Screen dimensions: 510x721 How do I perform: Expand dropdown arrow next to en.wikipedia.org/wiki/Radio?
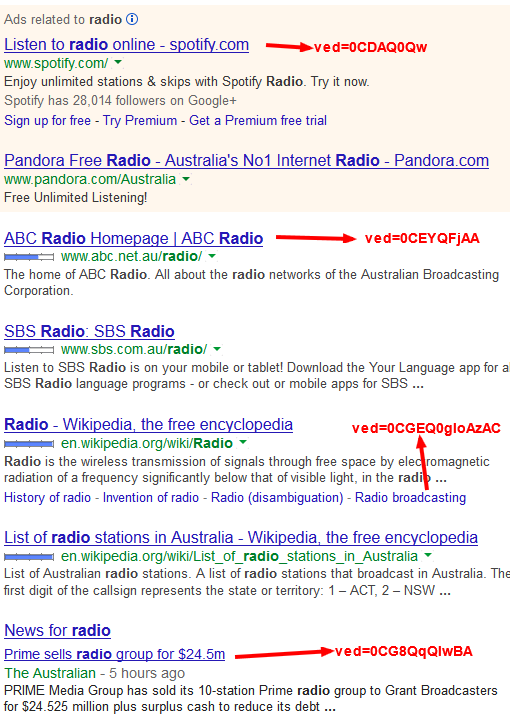click(x=243, y=442)
